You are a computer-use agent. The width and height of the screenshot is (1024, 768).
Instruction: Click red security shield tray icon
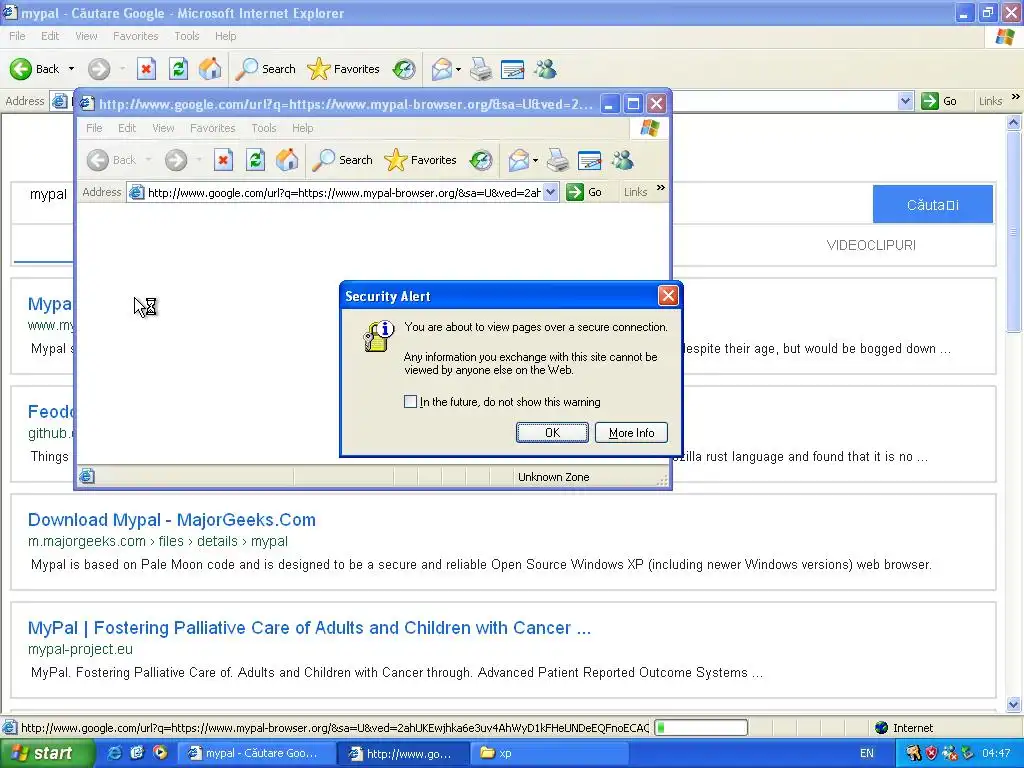click(931, 753)
